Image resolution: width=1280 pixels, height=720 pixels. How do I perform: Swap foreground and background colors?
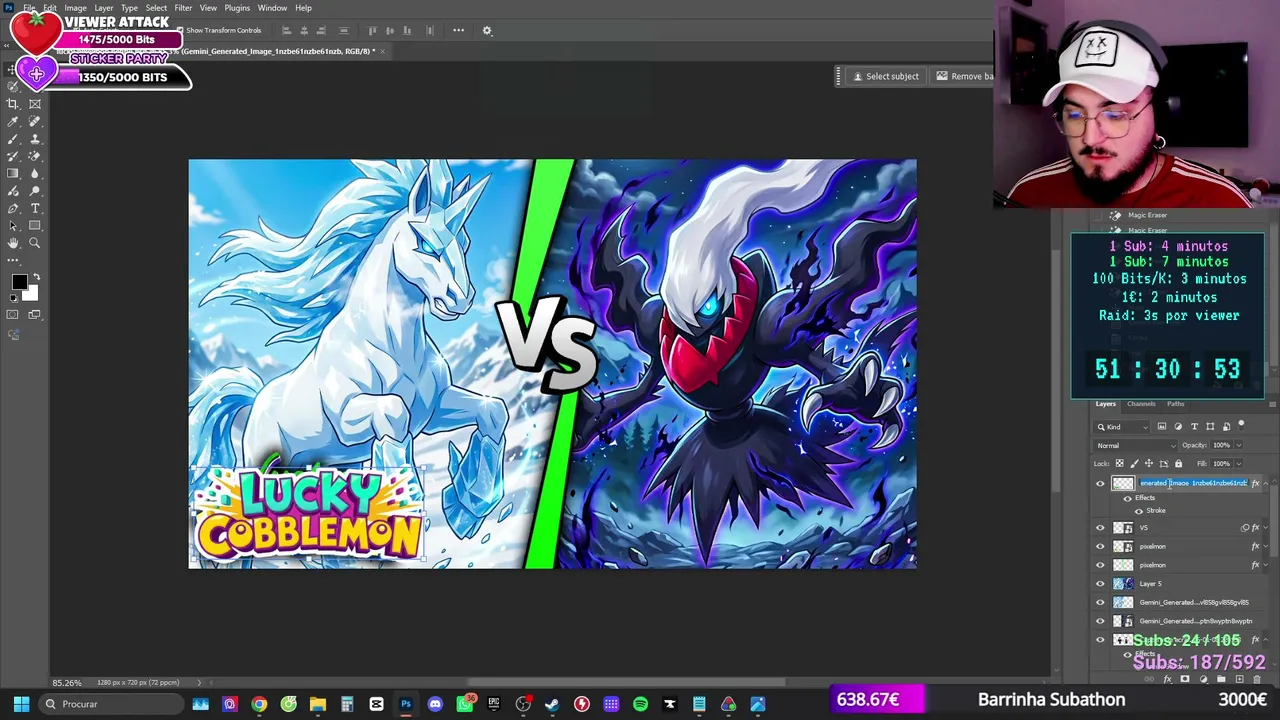tap(36, 278)
